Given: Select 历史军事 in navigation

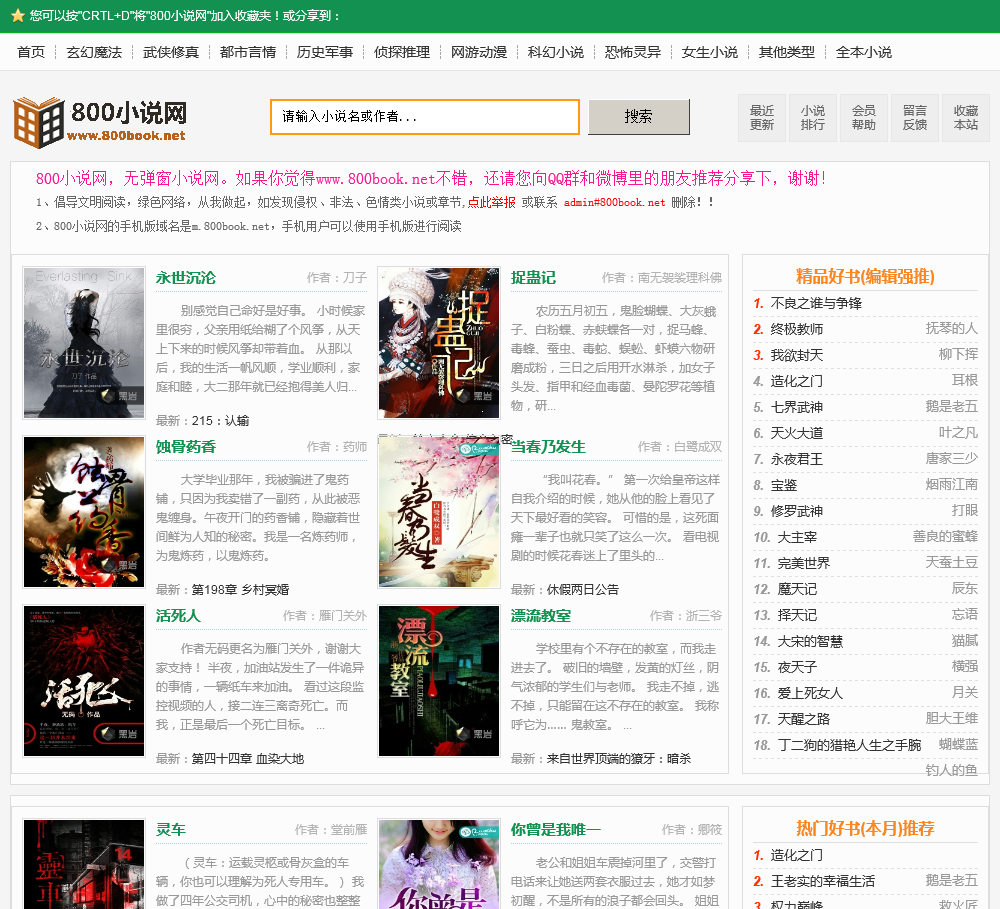Looking at the screenshot, I should pyautogui.click(x=325, y=52).
